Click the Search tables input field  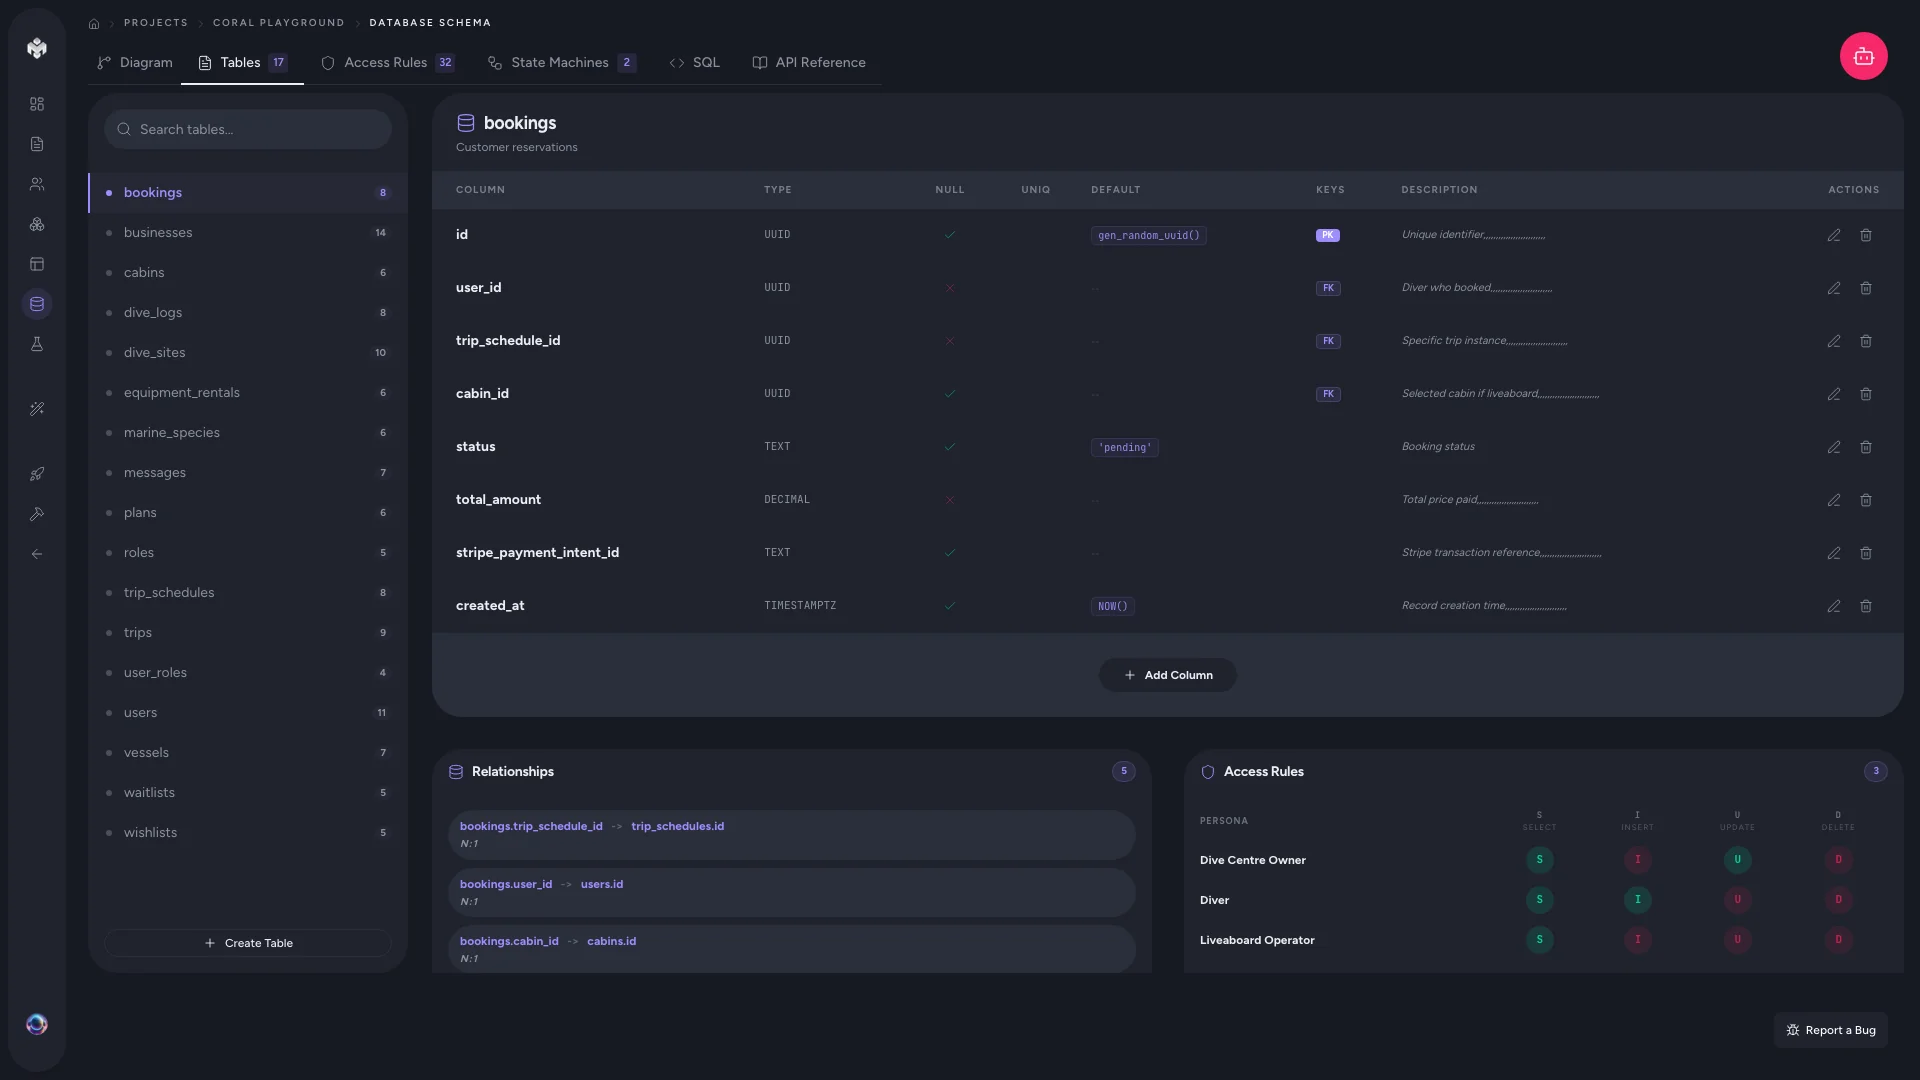(x=248, y=129)
